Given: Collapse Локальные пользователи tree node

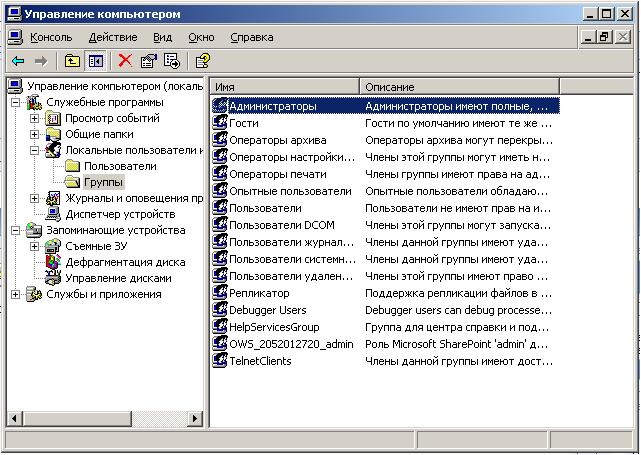Looking at the screenshot, I should click(x=35, y=150).
